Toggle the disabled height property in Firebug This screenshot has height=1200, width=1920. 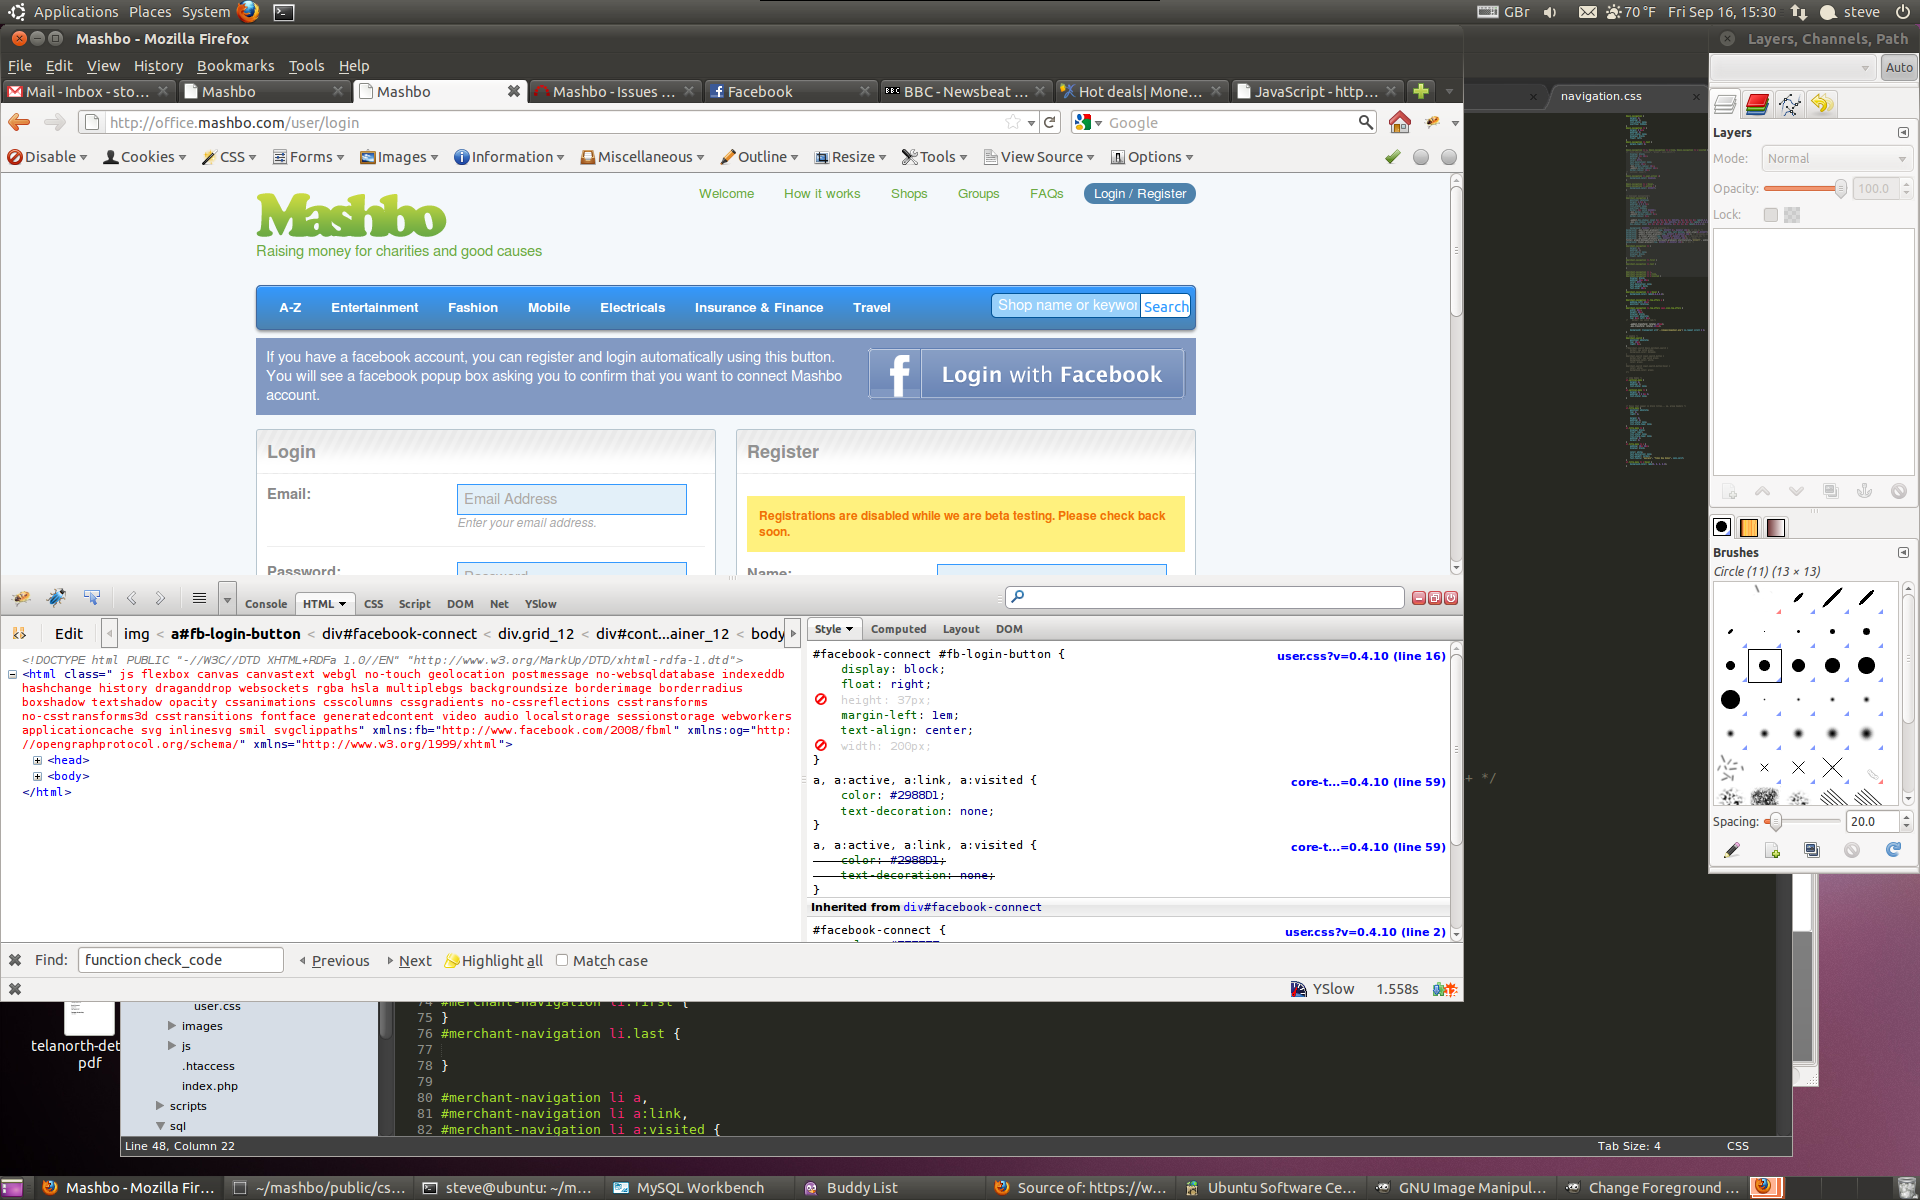tap(821, 700)
